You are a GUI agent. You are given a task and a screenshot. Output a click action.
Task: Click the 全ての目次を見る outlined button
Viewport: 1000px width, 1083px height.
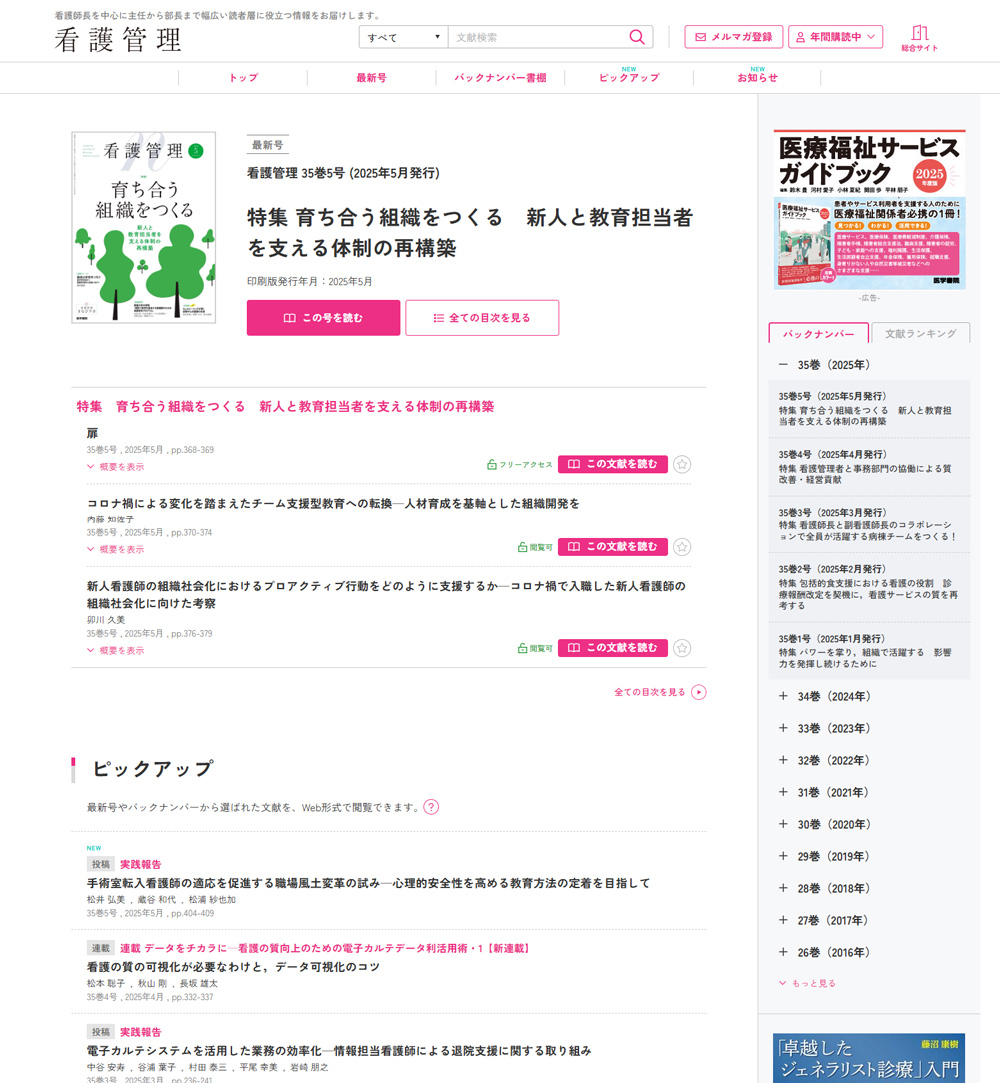(482, 318)
